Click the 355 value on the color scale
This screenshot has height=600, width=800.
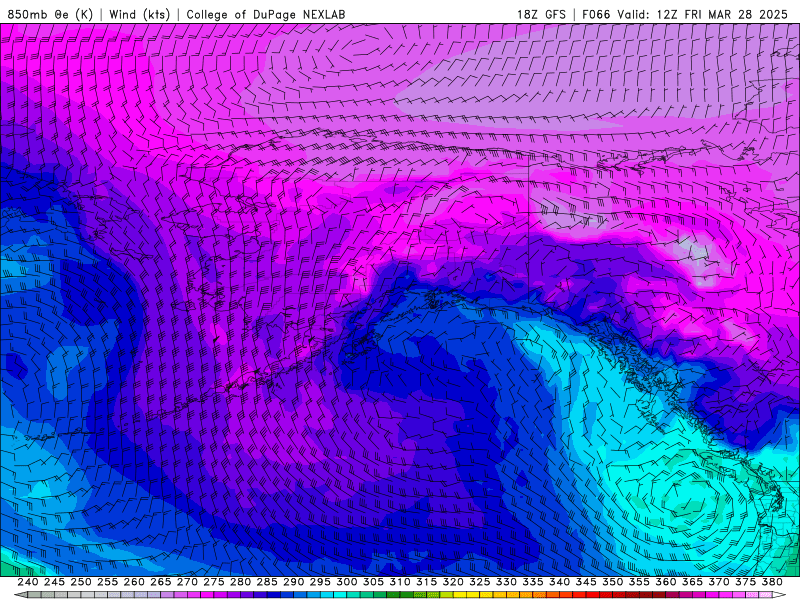coord(639,582)
